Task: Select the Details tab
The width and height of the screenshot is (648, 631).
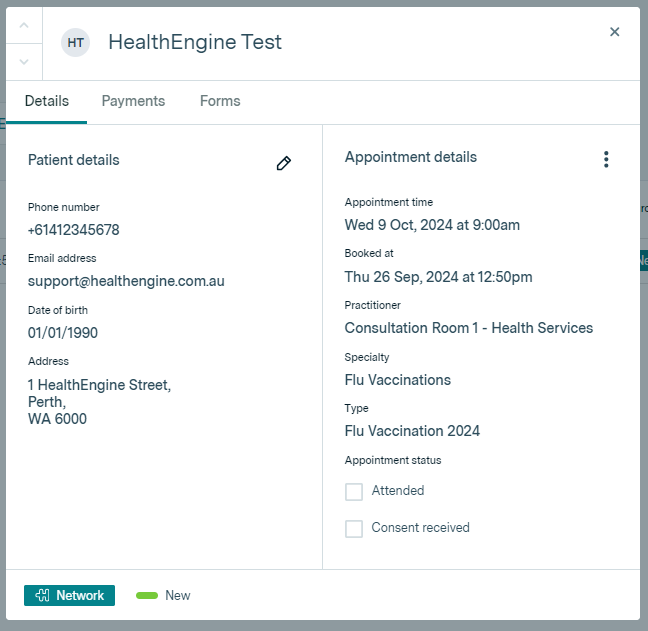Action: (47, 101)
